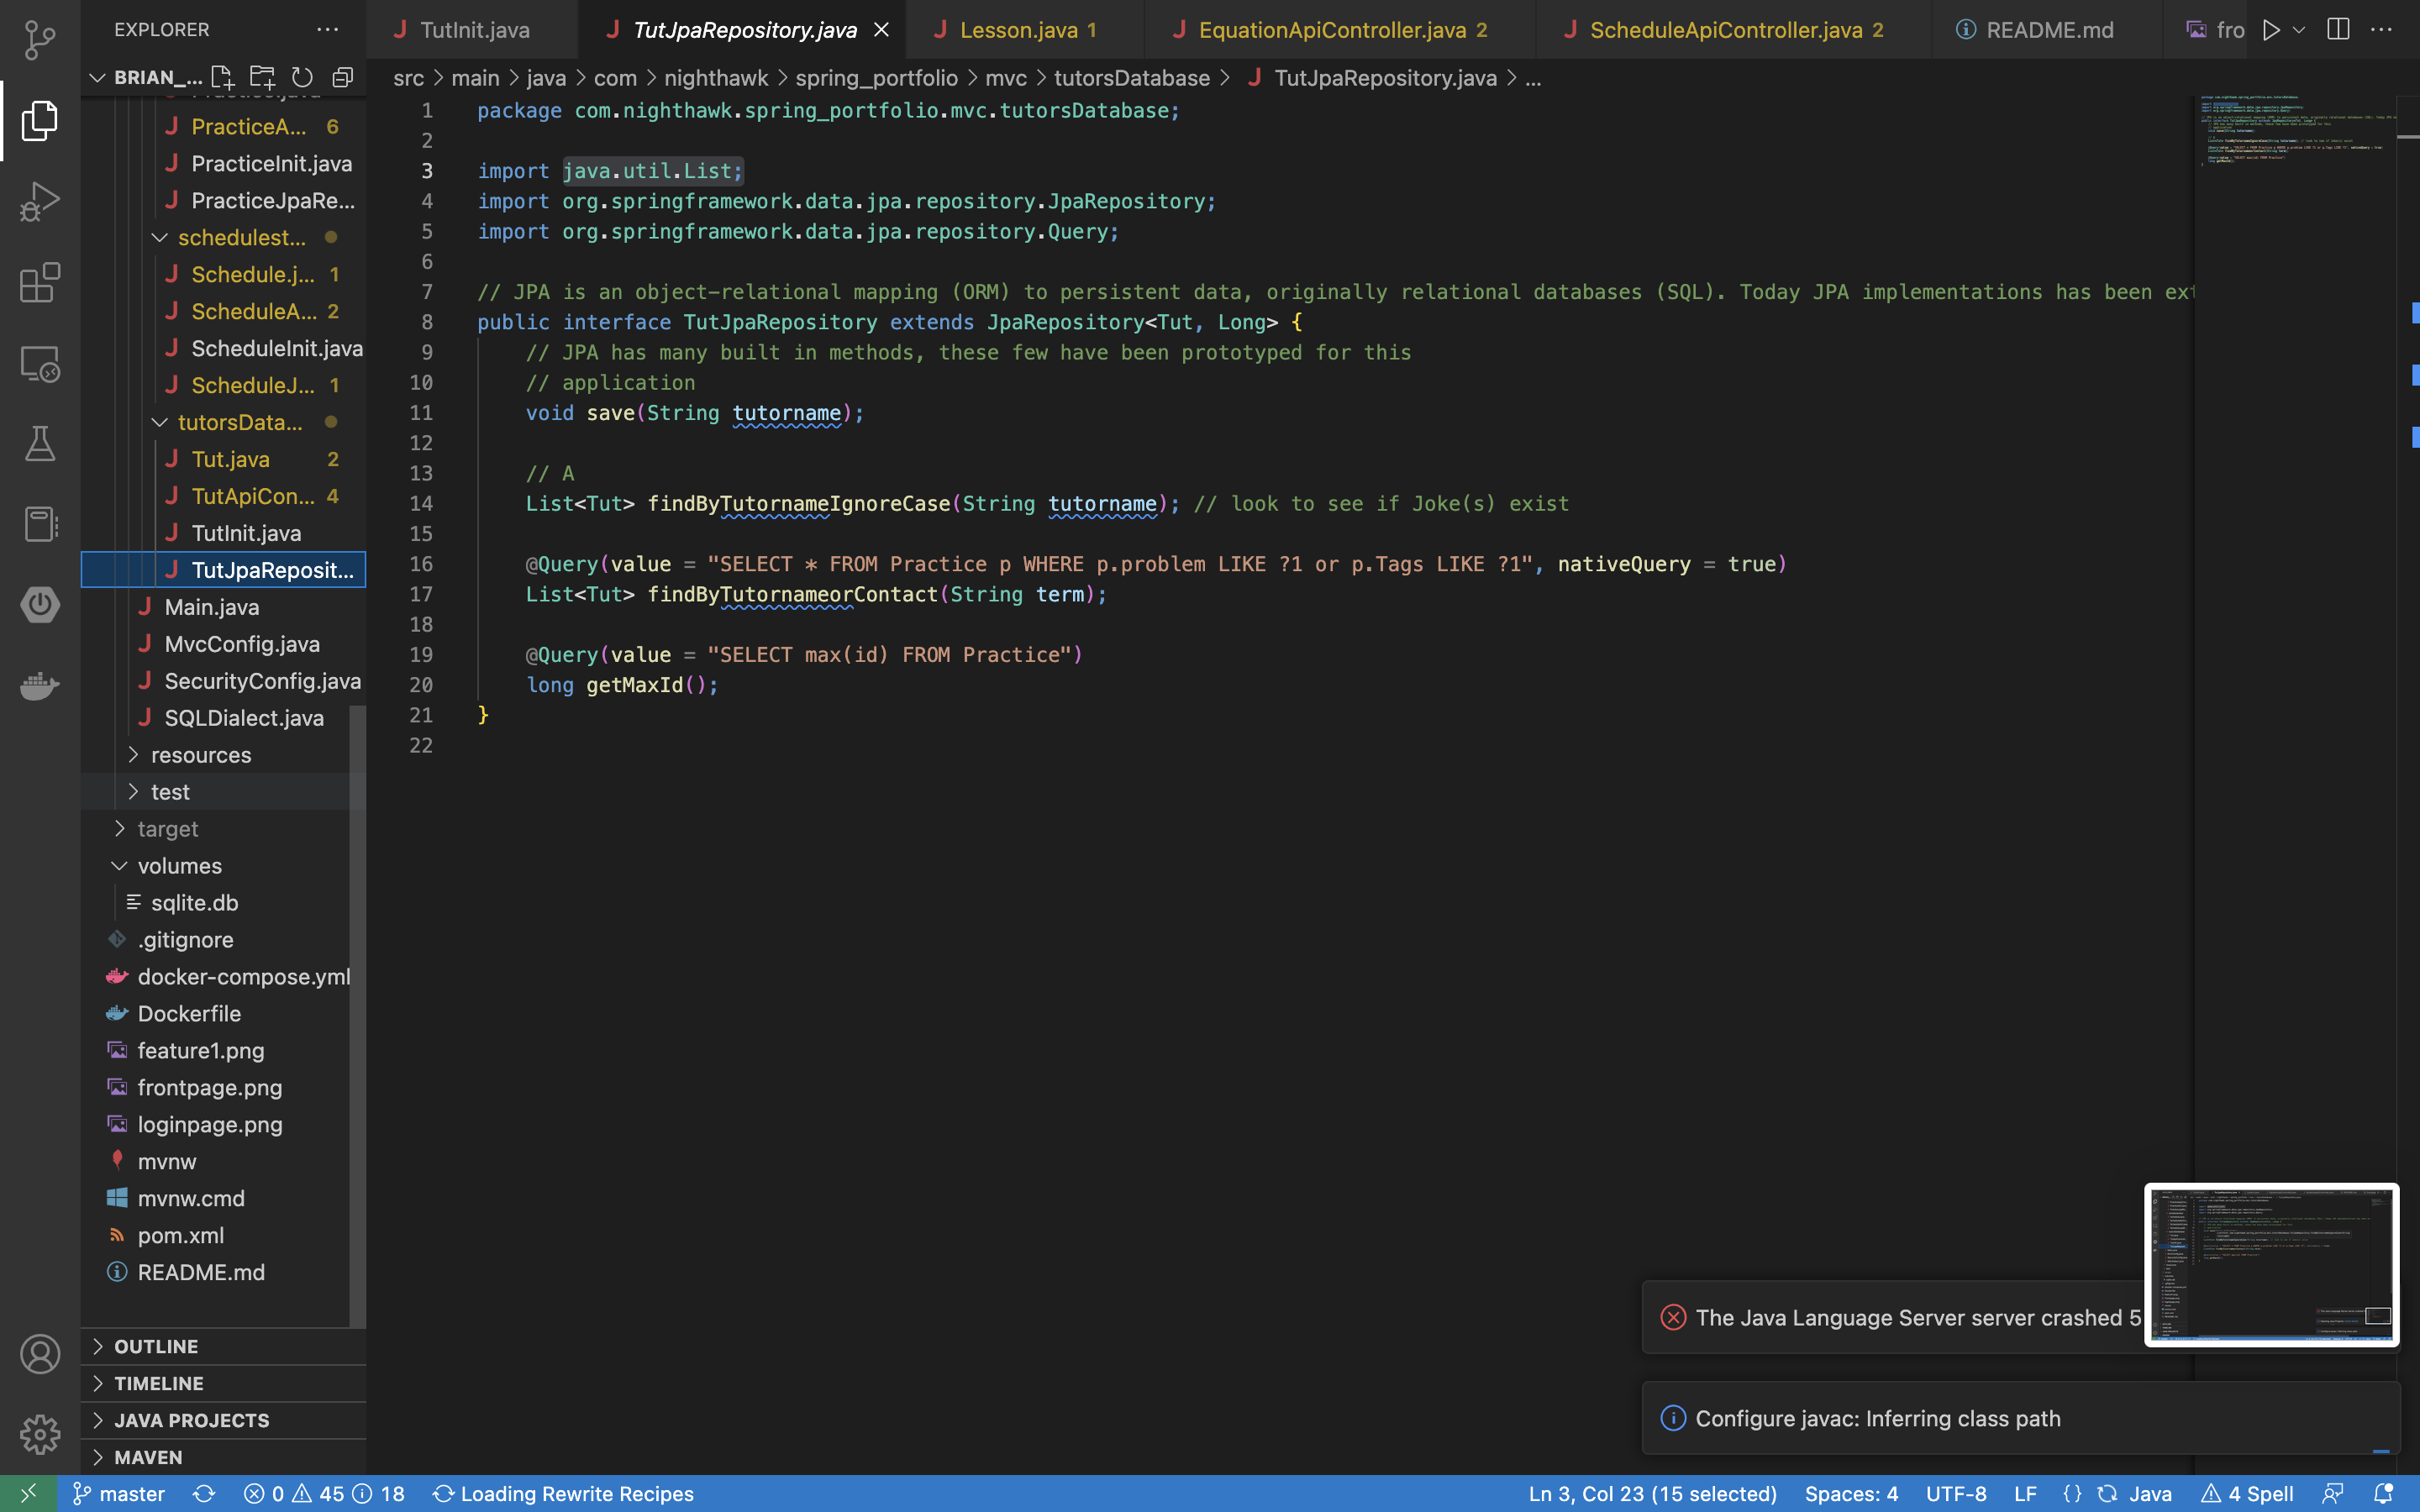The height and width of the screenshot is (1512, 2420).
Task: Open the Run and Debug view
Action: 40,201
